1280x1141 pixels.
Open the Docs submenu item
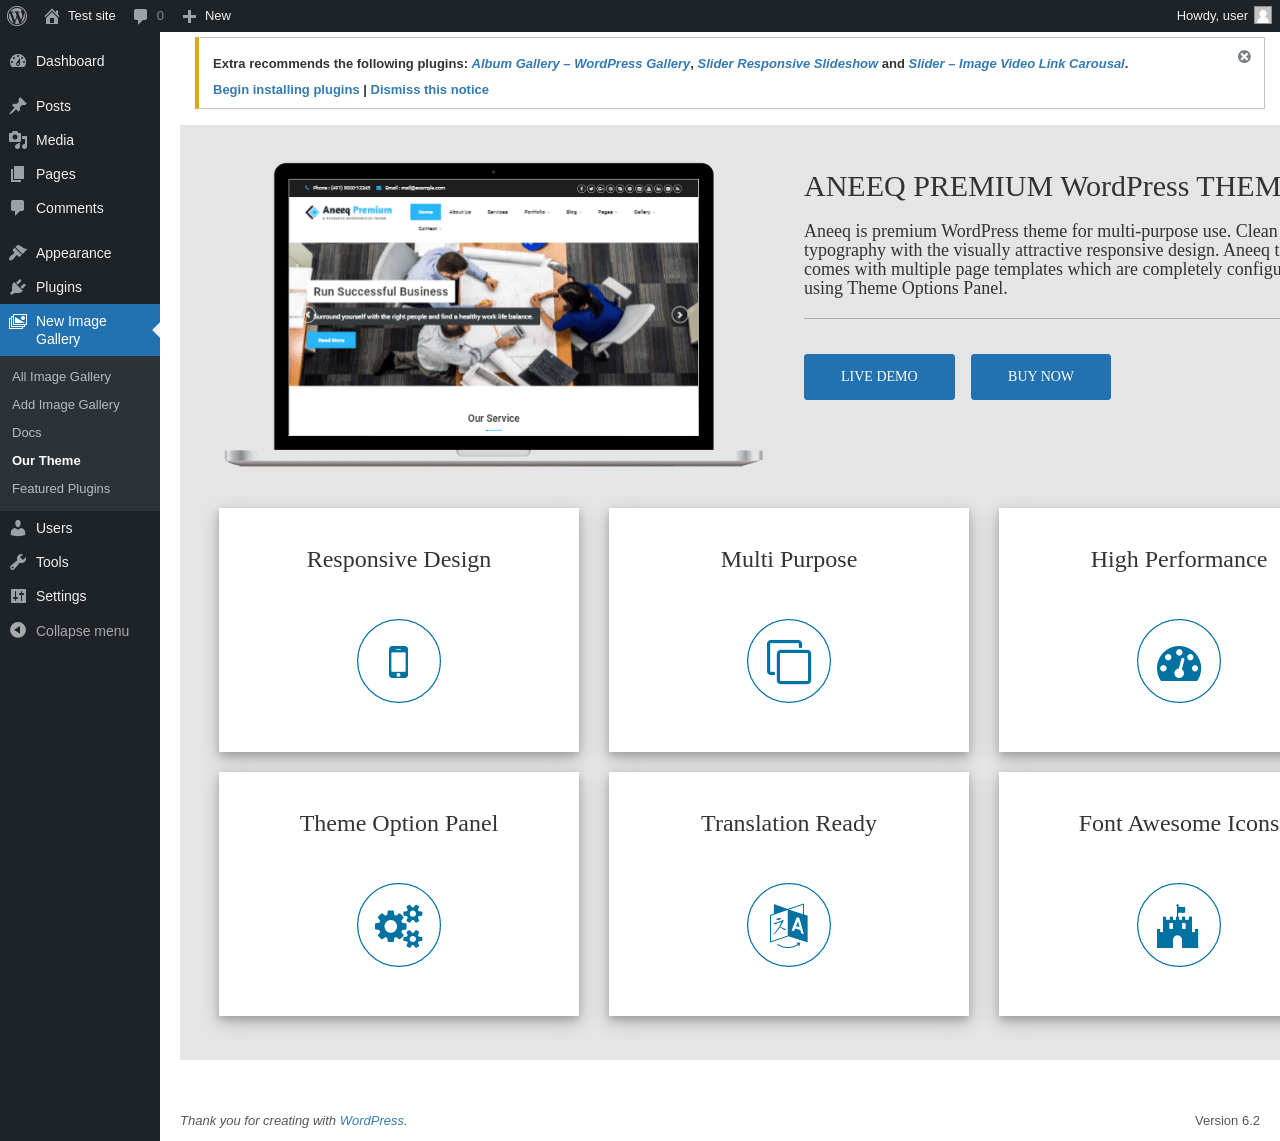[27, 433]
